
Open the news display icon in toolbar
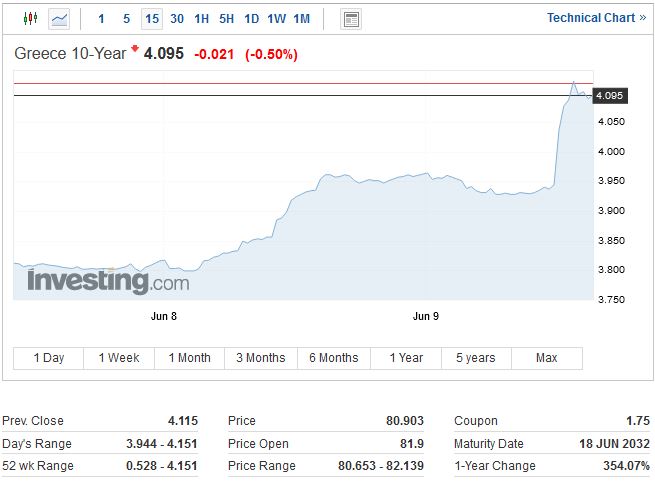point(351,19)
